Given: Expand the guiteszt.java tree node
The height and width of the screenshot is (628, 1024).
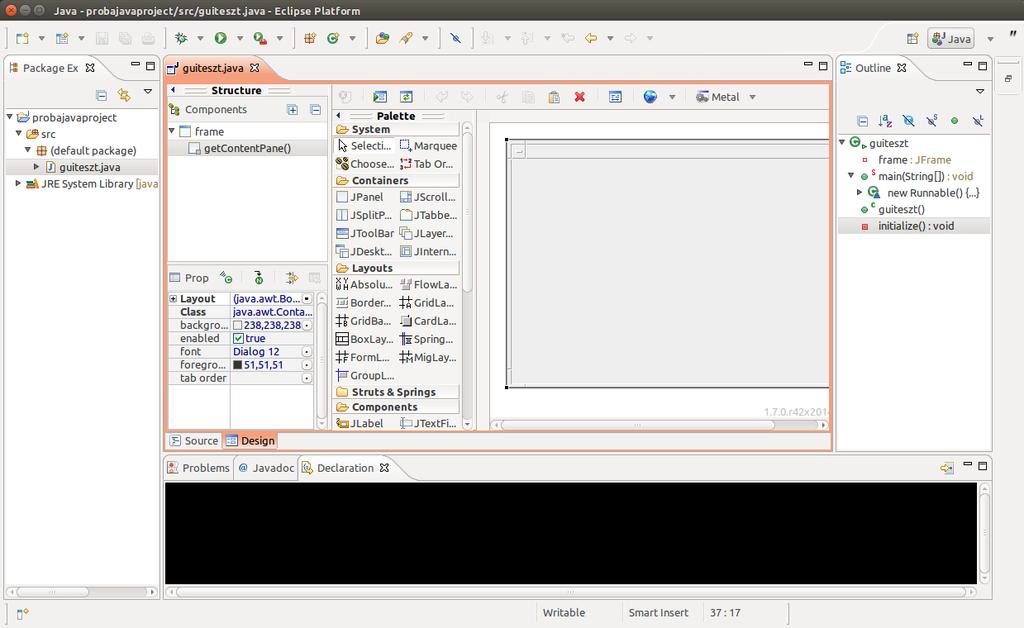Looking at the screenshot, I should 37,166.
